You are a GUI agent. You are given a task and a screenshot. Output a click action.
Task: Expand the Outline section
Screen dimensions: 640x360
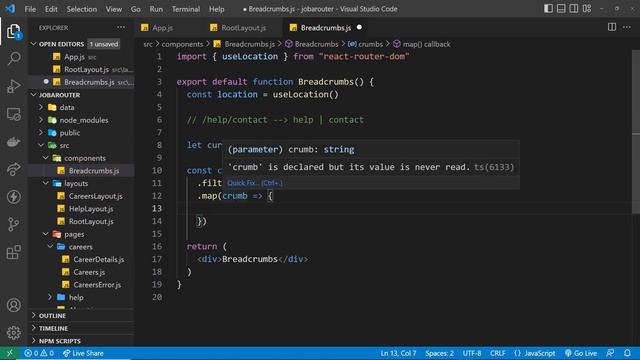coord(81,316)
